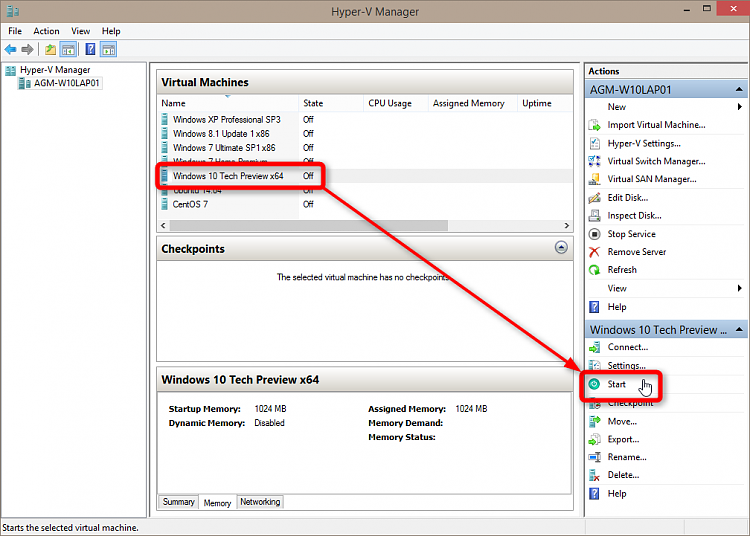Click the CPU Usage column header
The image size is (750, 536).
395,103
